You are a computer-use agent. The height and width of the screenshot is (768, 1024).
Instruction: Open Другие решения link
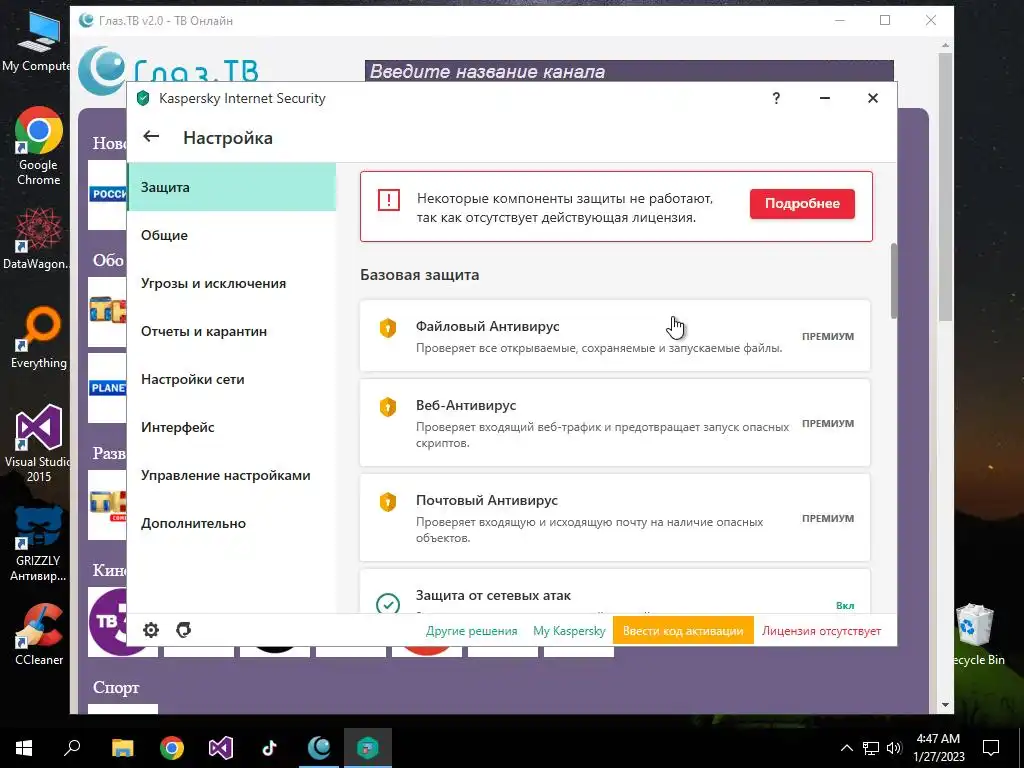(x=472, y=631)
